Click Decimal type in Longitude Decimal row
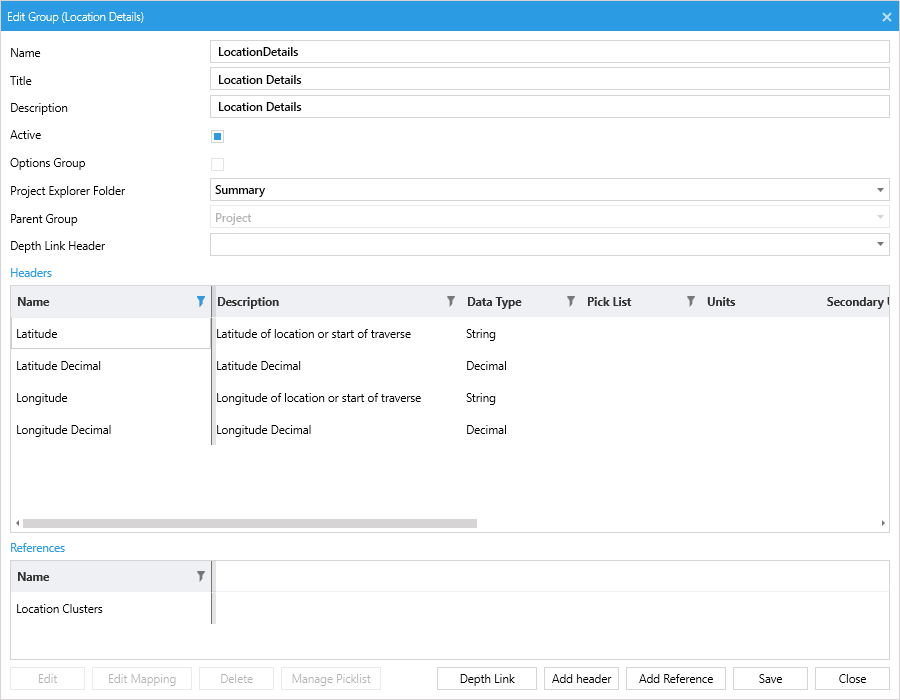 486,430
